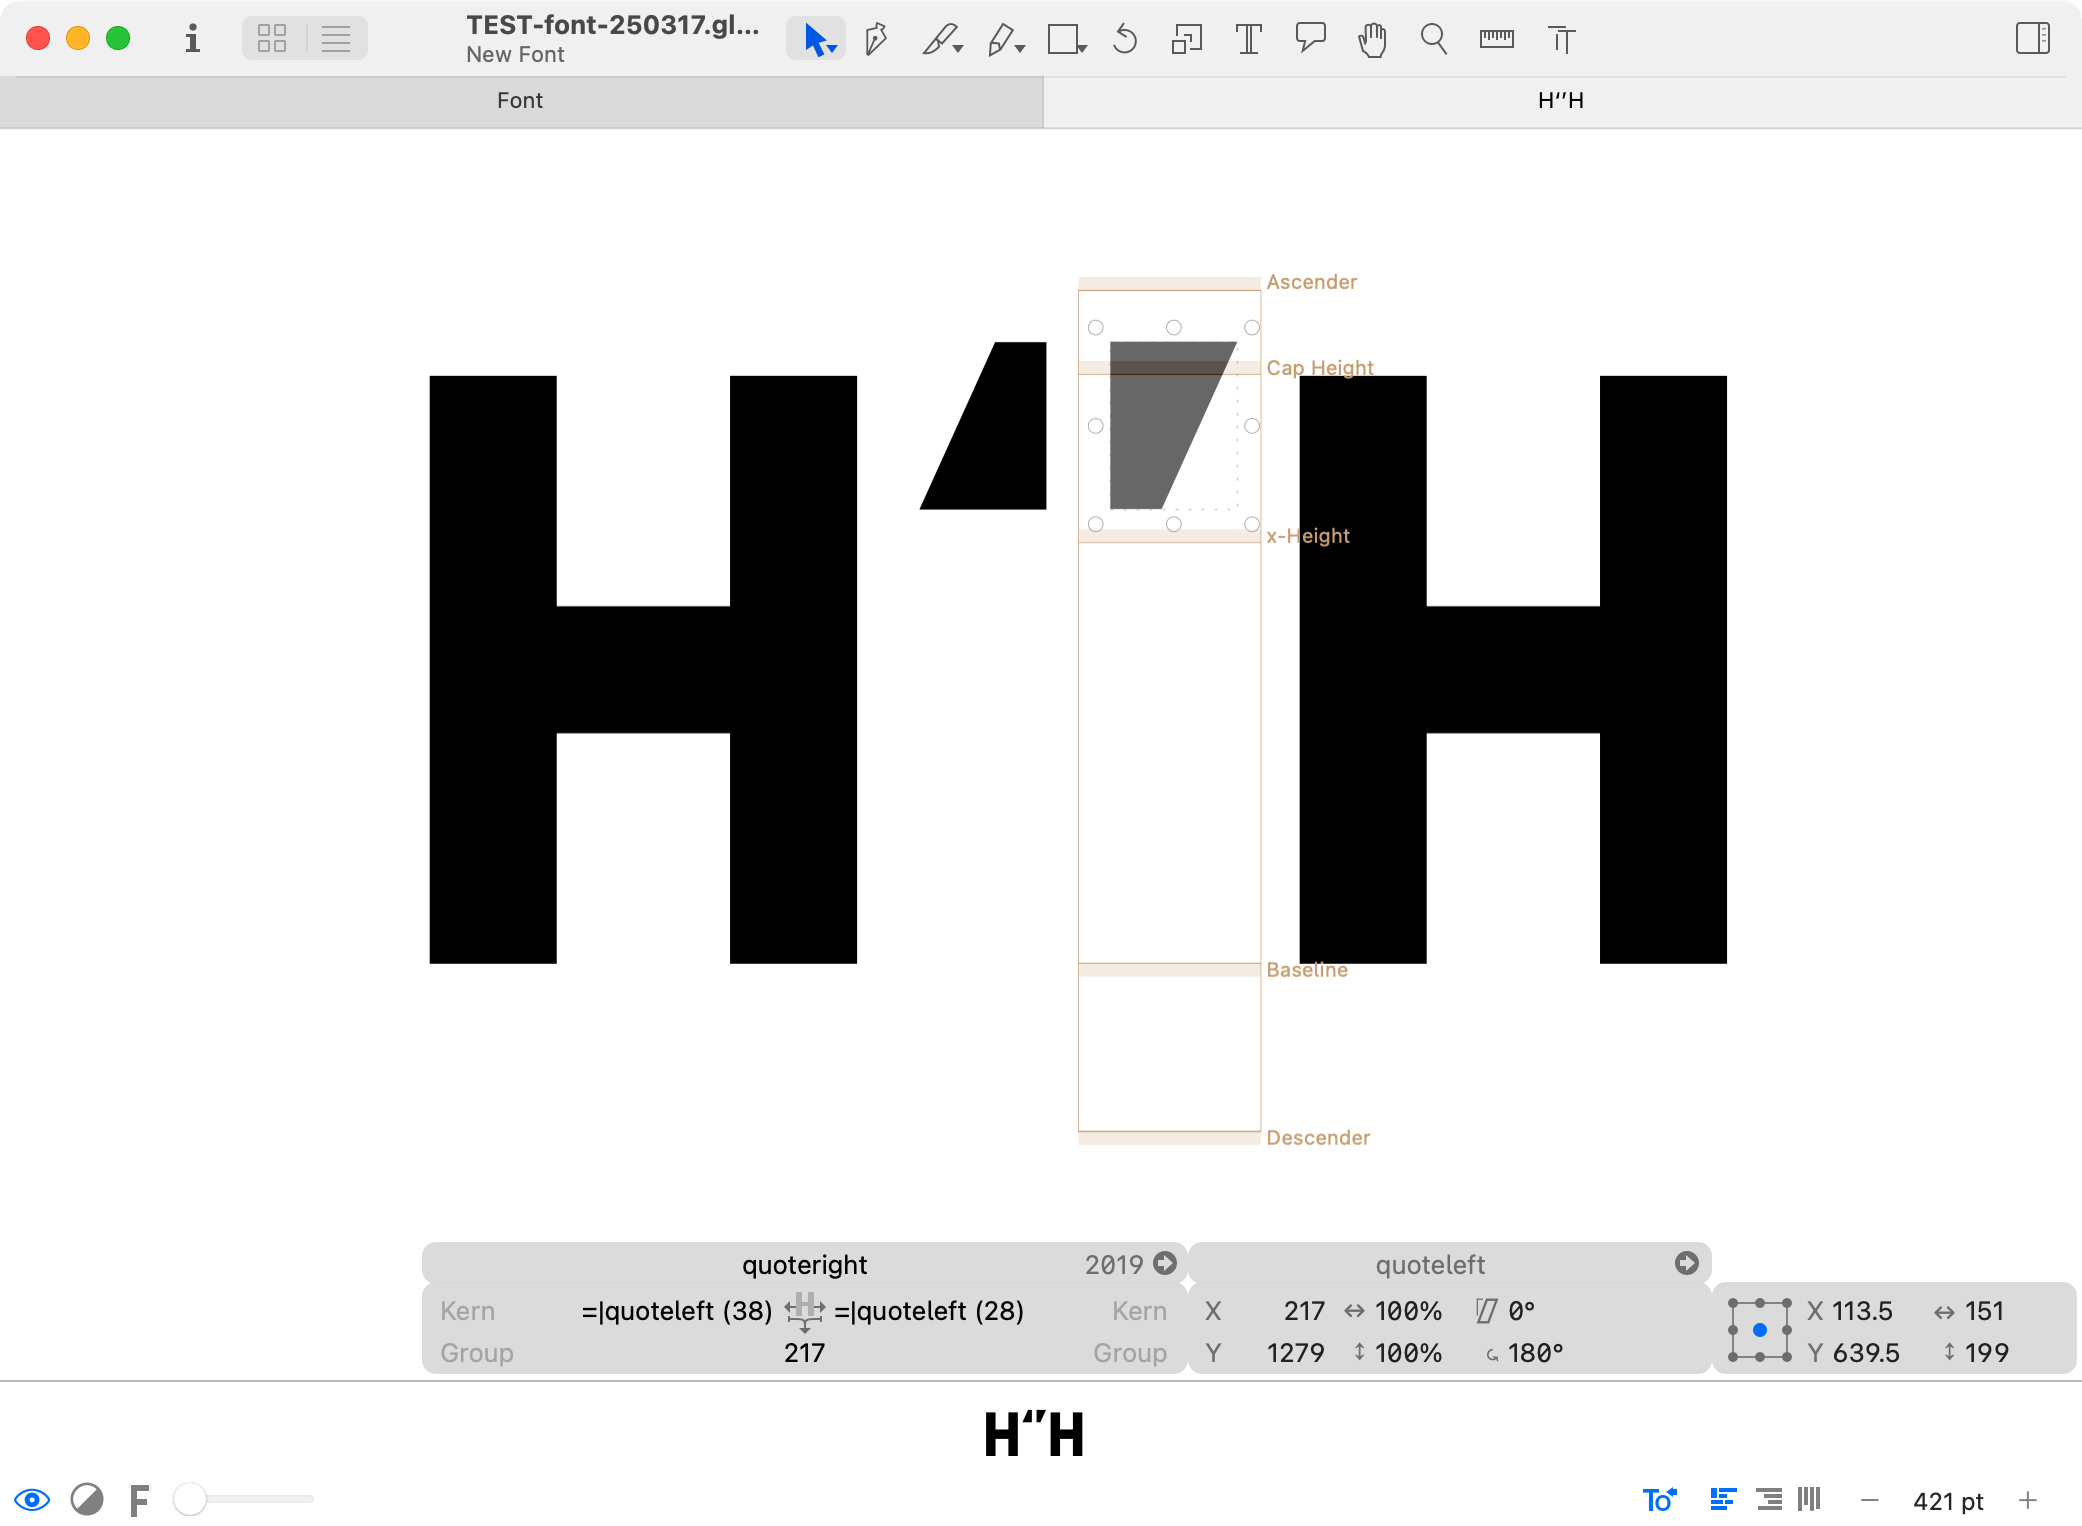Adjust the preview blur slider

pos(190,1499)
